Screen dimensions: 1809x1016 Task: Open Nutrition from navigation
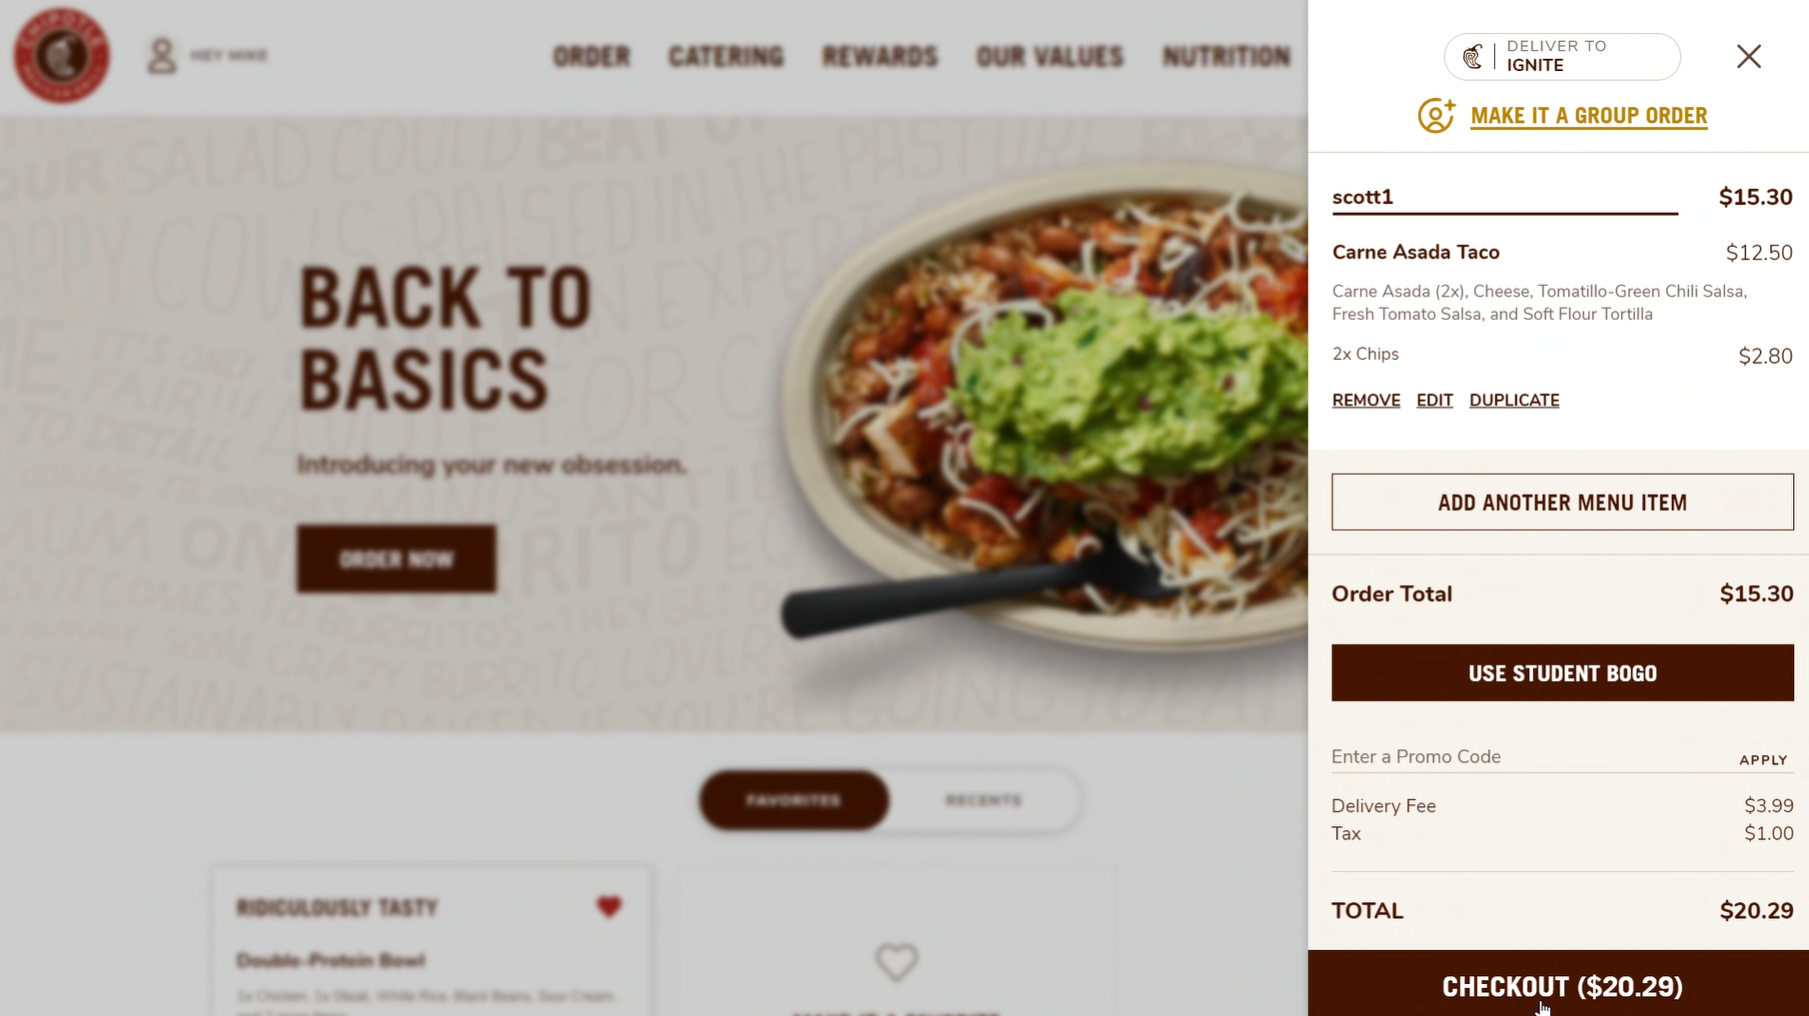(1226, 57)
